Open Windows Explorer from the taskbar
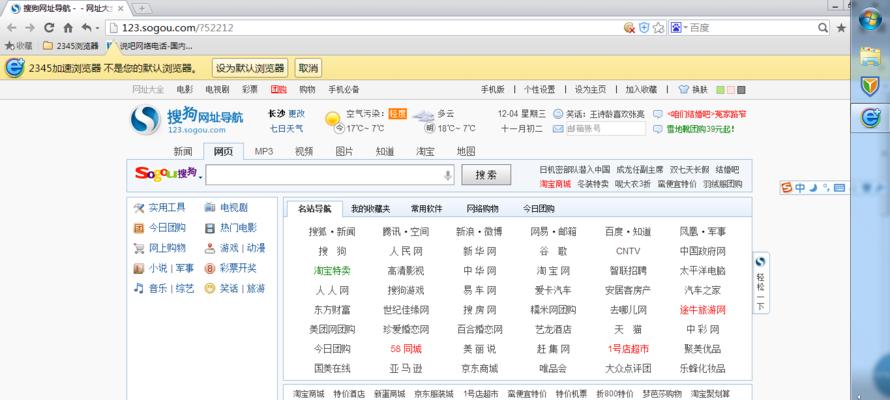The image size is (890, 400). click(870, 57)
